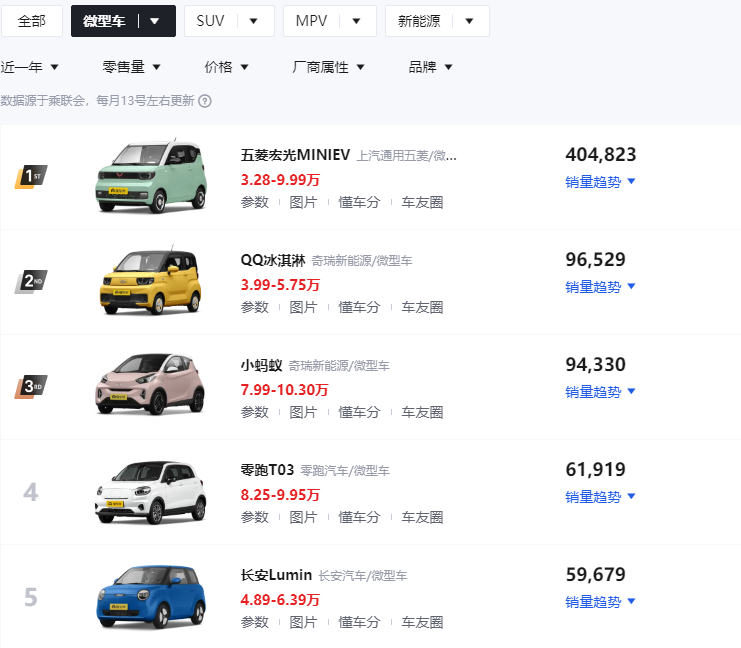Expand 销量趋势 for 小蚂蚁
Image resolution: width=741 pixels, height=648 pixels.
pyautogui.click(x=600, y=391)
